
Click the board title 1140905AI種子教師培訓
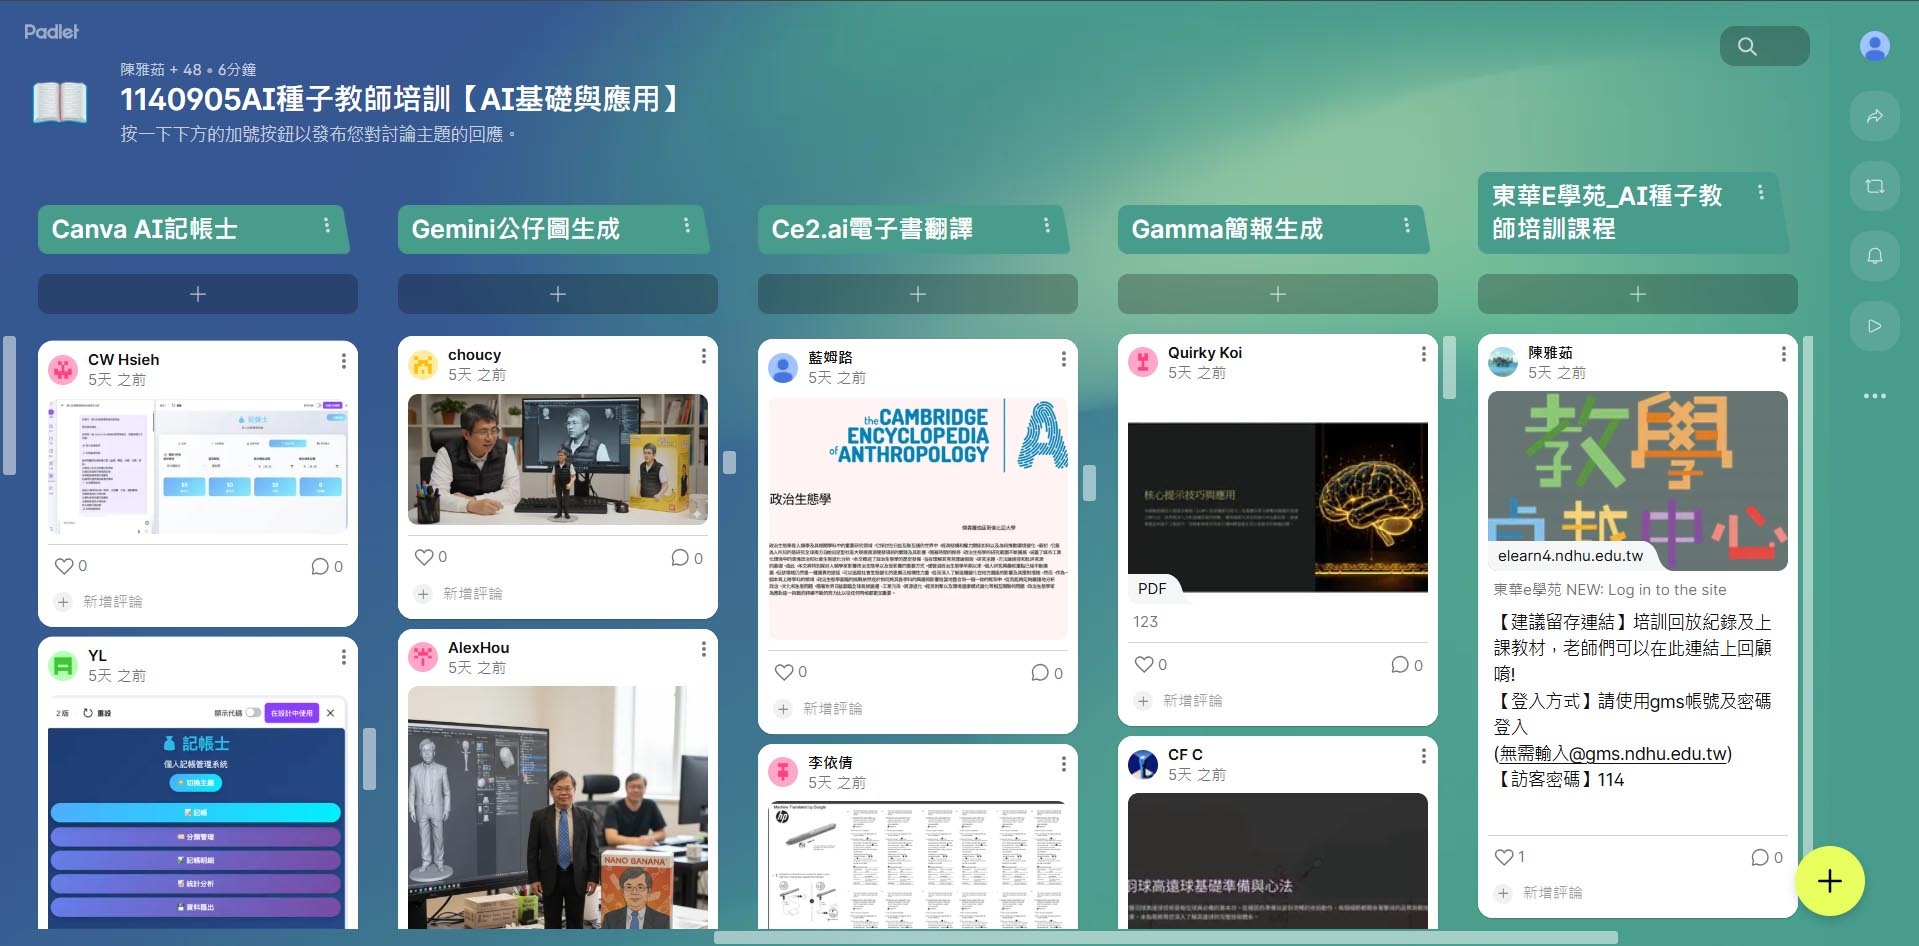pos(402,99)
